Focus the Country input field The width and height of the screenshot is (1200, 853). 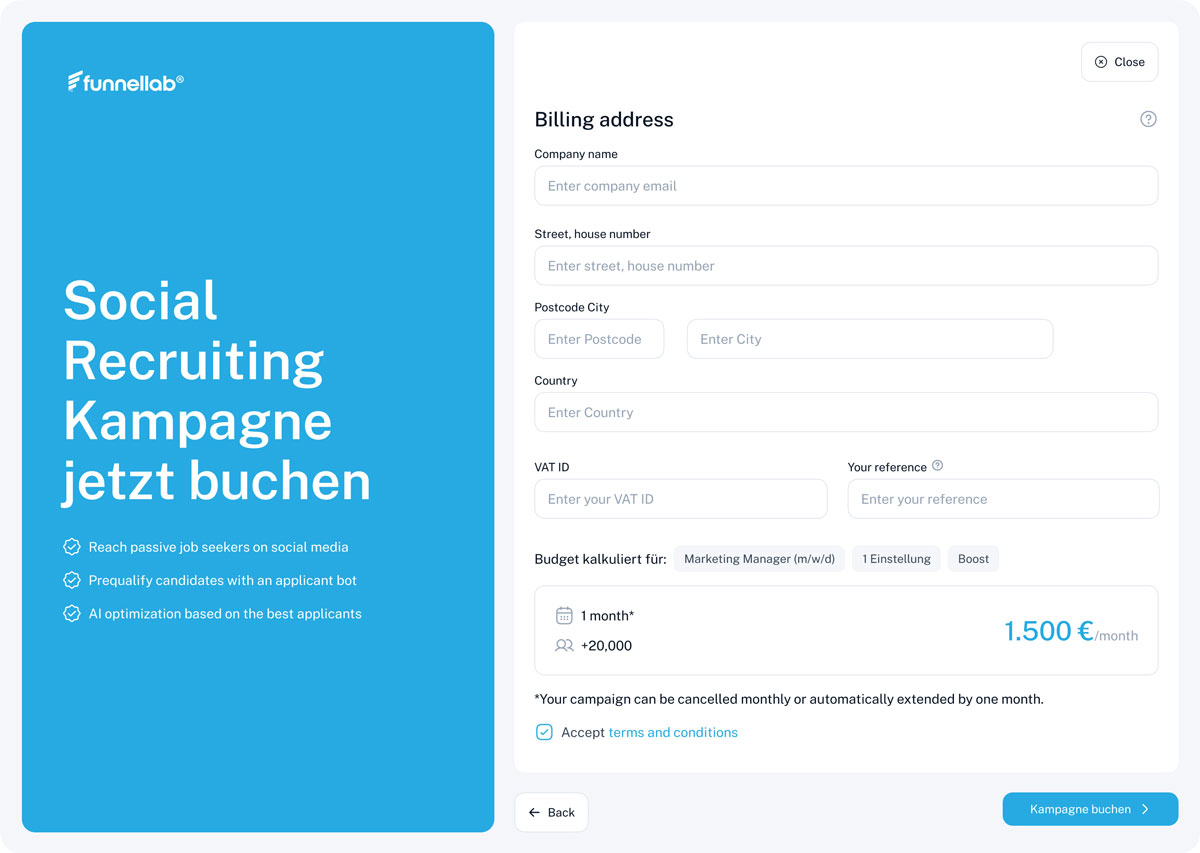846,412
